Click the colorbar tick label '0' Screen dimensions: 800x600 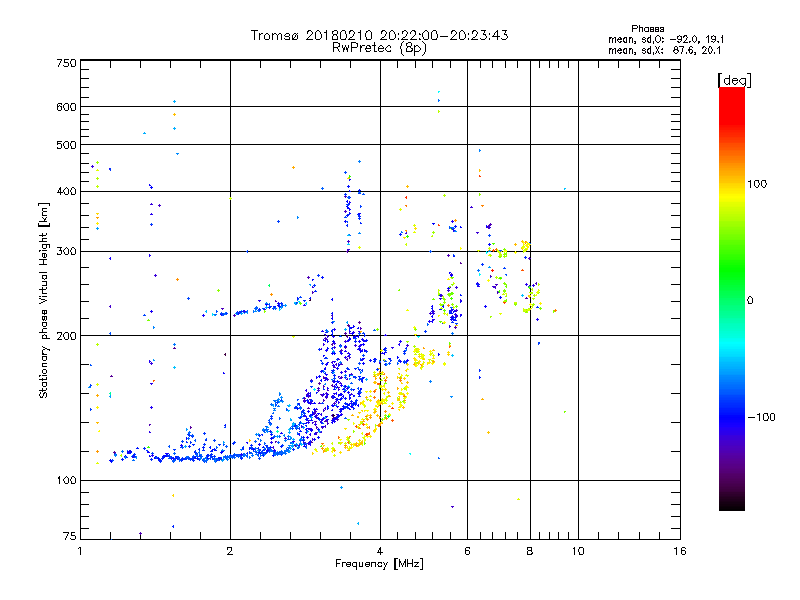pyautogui.click(x=750, y=301)
